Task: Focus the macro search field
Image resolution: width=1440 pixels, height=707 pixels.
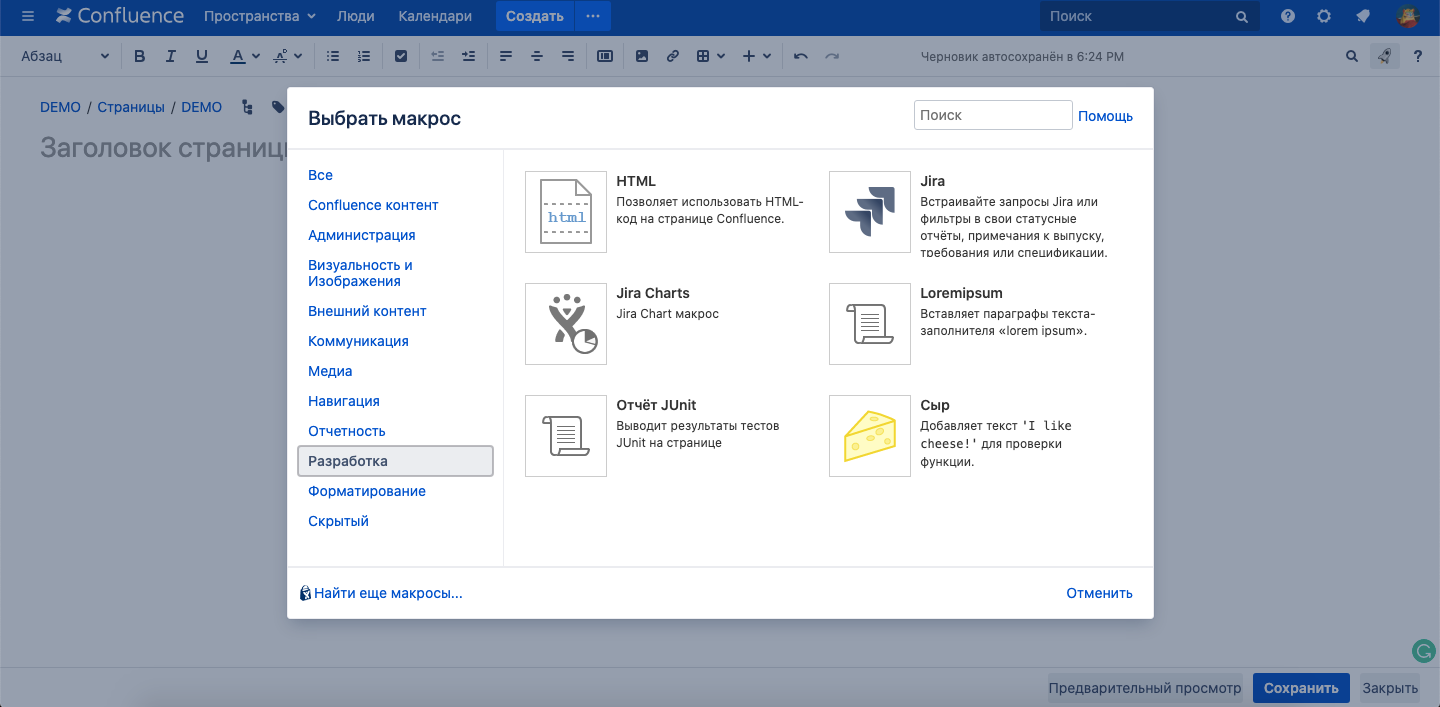Action: [993, 115]
